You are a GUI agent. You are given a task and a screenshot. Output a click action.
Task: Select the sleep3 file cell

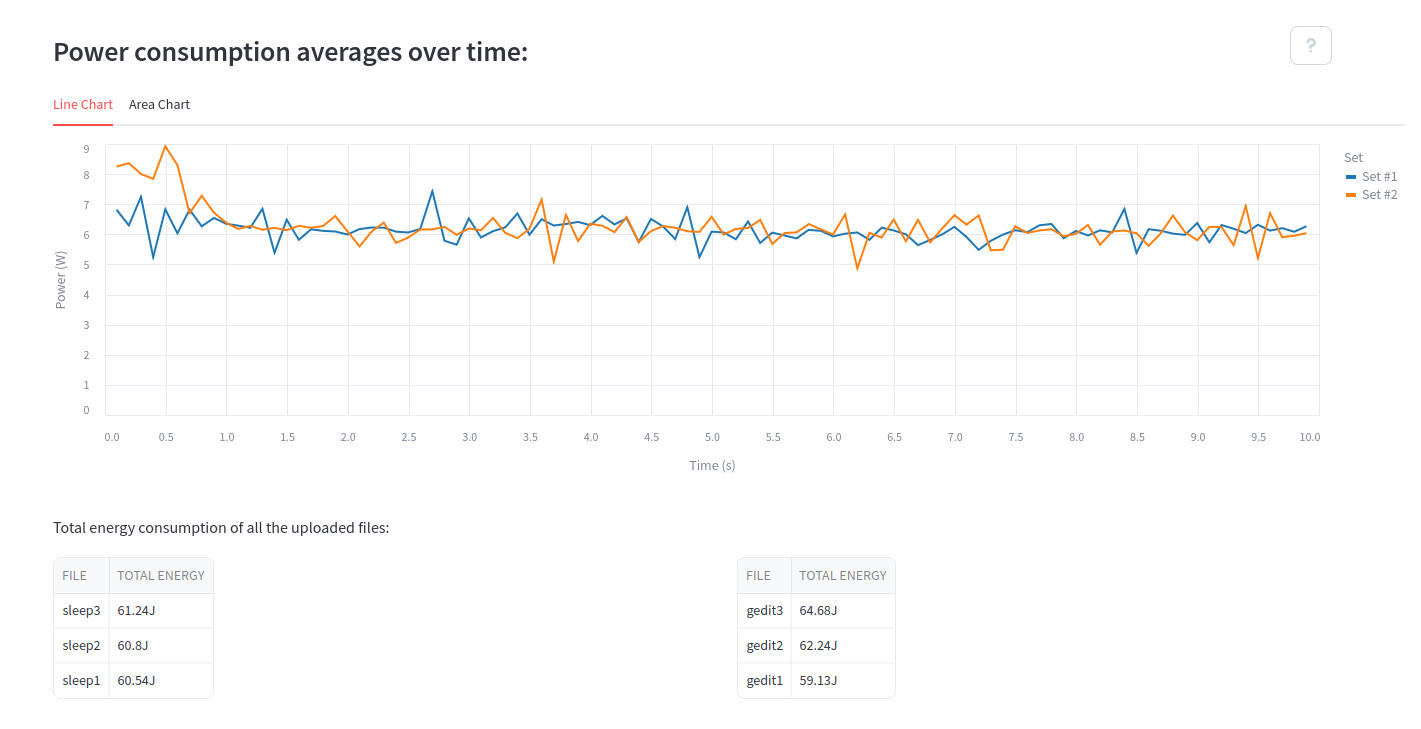click(82, 611)
